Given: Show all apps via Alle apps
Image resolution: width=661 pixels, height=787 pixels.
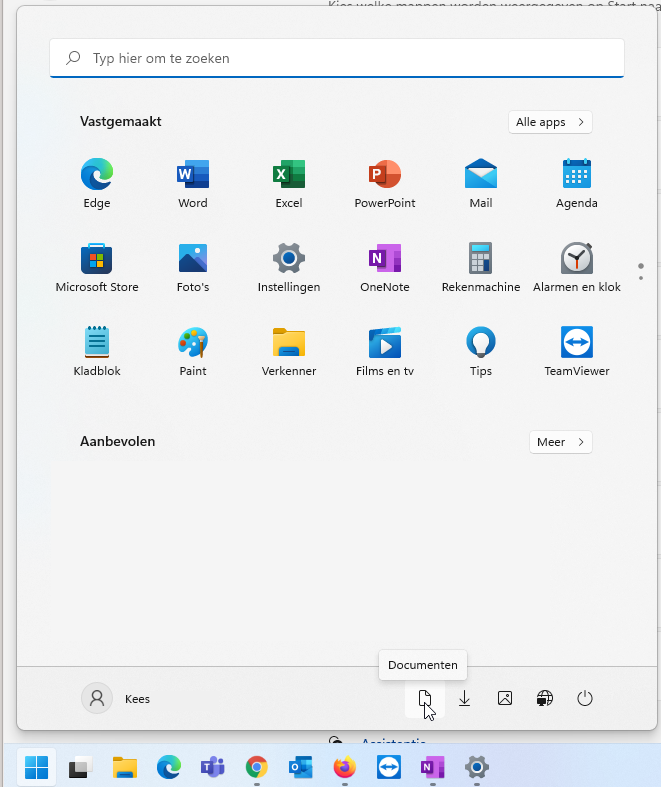Looking at the screenshot, I should (550, 122).
